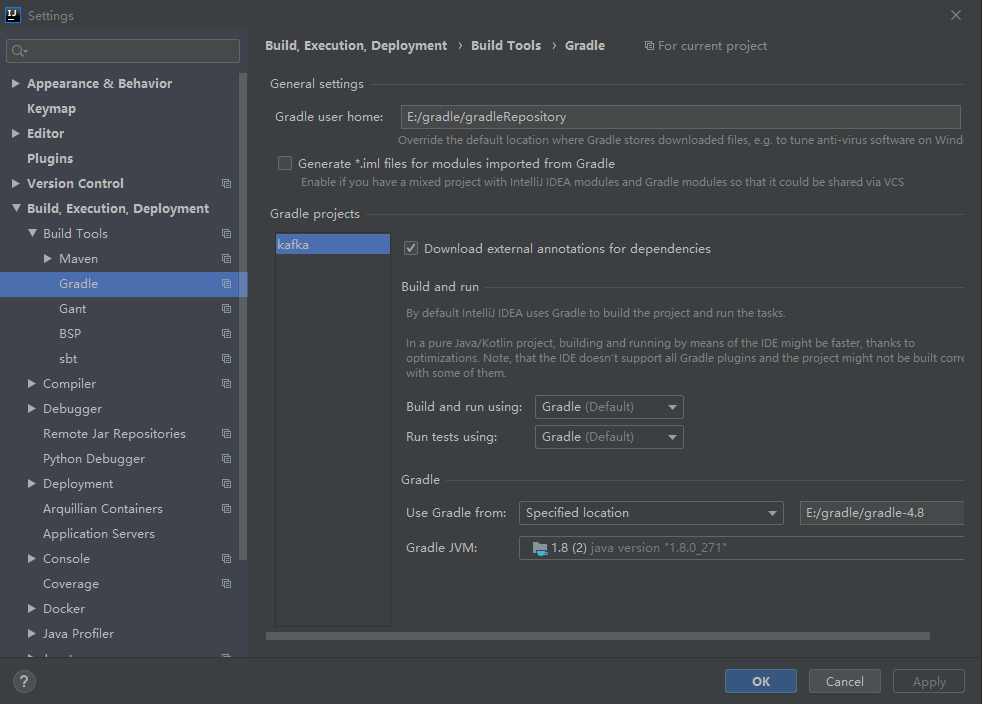
Task: Select BSP under Build Tools
Action: pos(70,334)
